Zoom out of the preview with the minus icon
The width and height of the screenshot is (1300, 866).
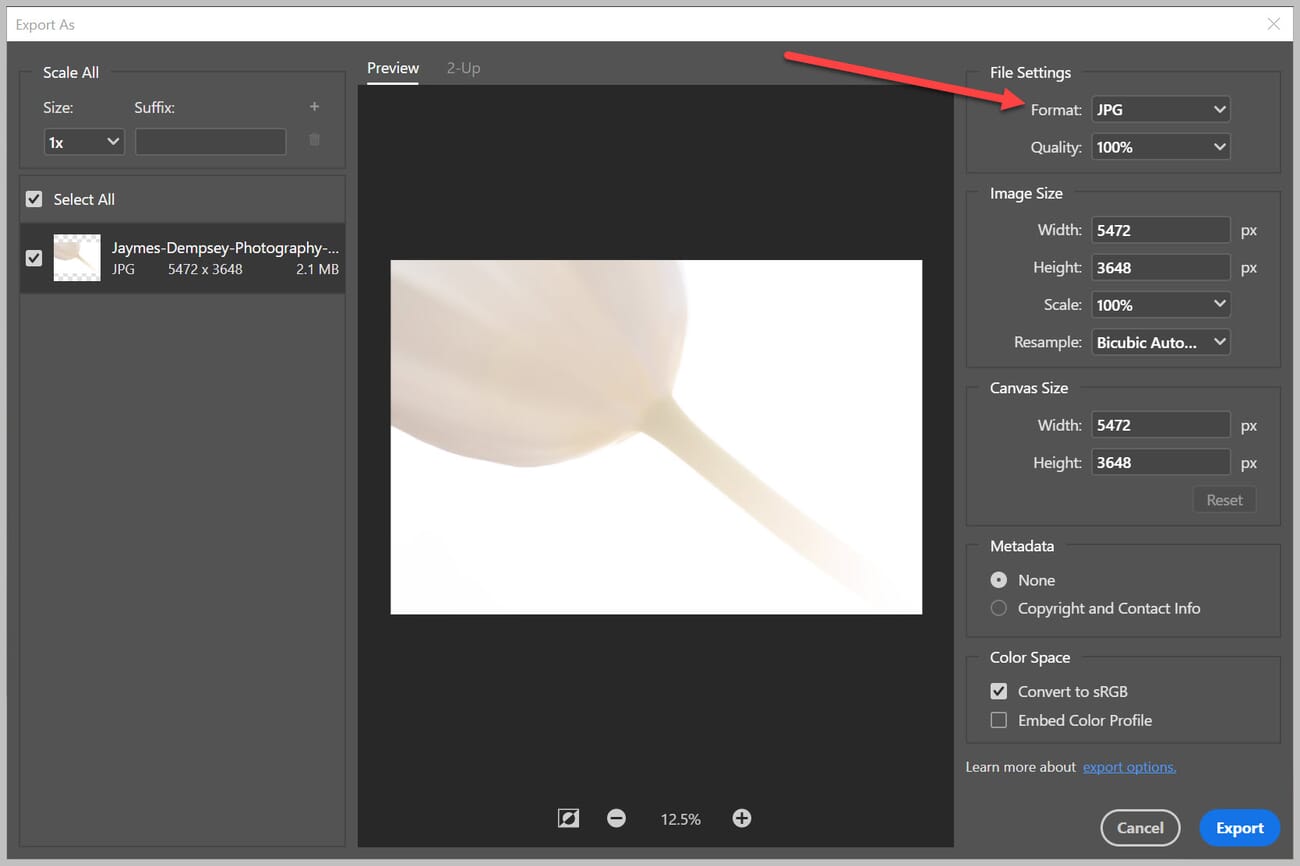coord(616,818)
